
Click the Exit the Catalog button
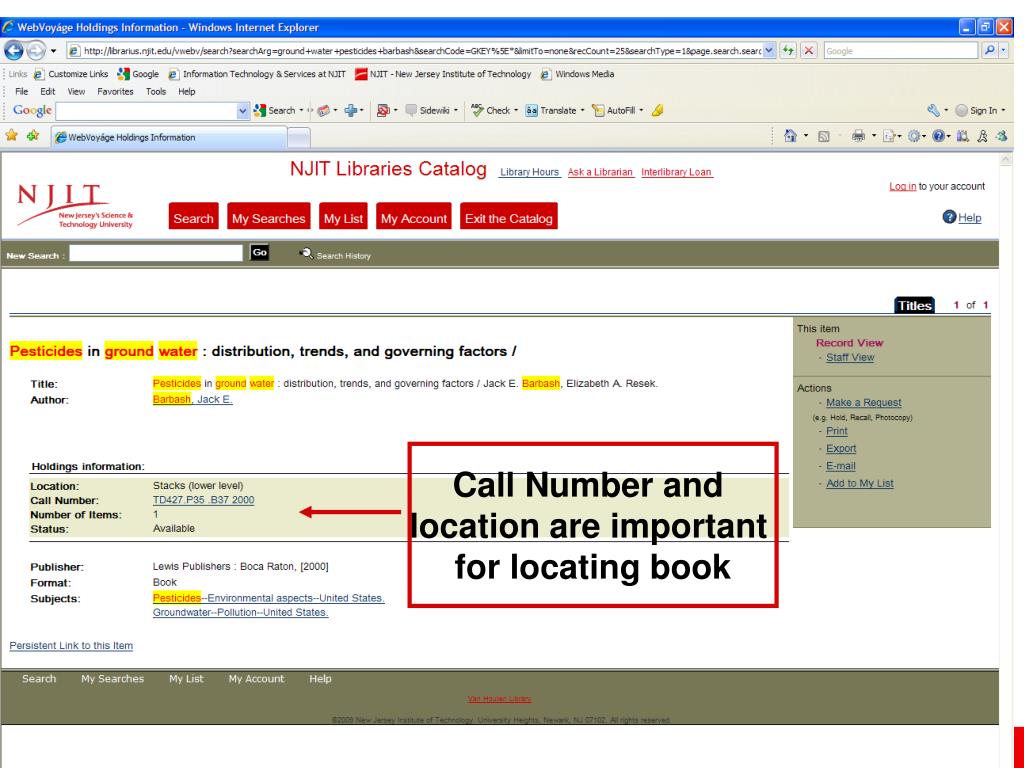[509, 217]
